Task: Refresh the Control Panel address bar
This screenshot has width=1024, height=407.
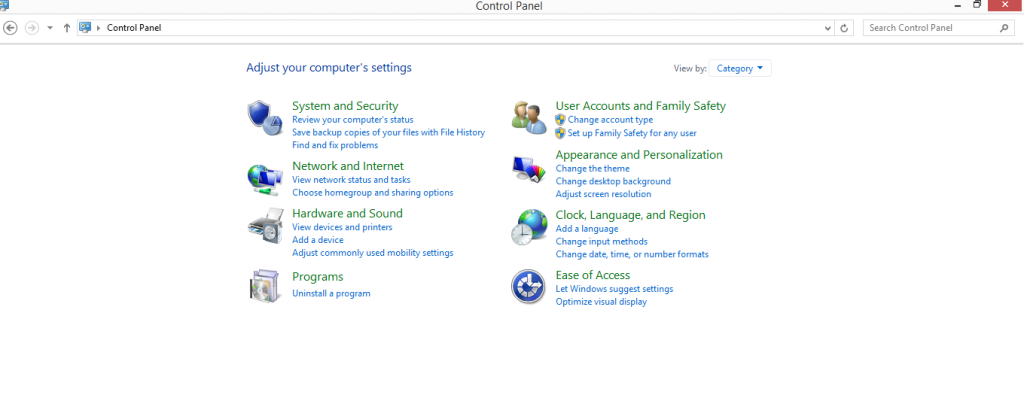Action: (844, 28)
